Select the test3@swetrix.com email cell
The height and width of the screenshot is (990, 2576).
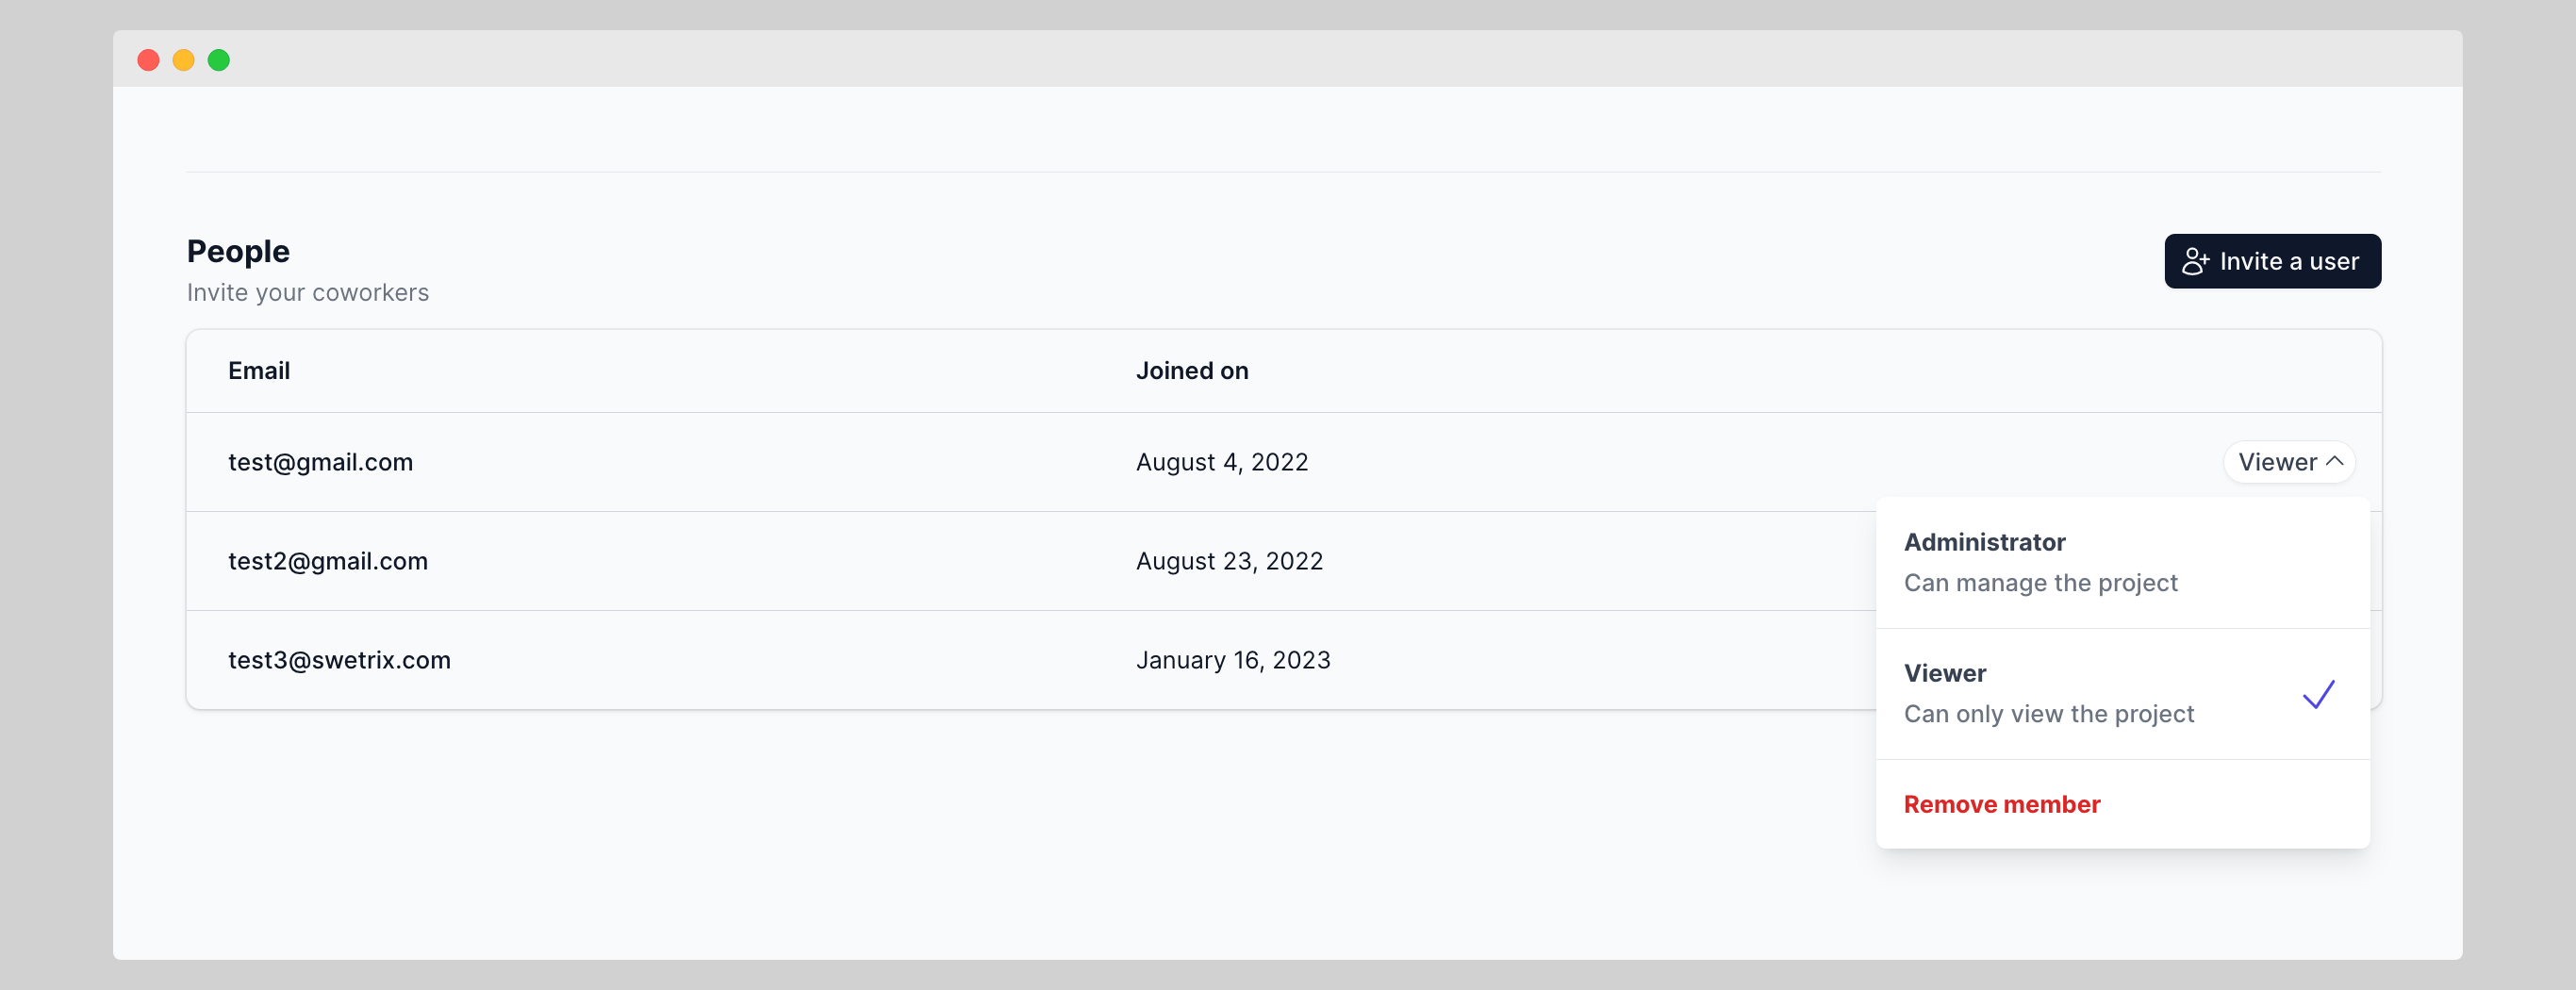pyautogui.click(x=339, y=660)
